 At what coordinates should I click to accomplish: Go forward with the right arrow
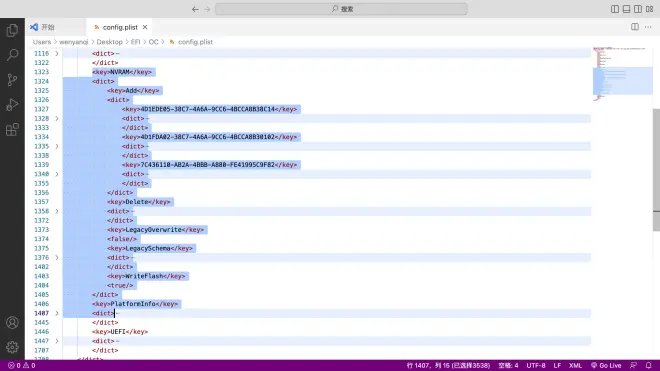tap(207, 9)
